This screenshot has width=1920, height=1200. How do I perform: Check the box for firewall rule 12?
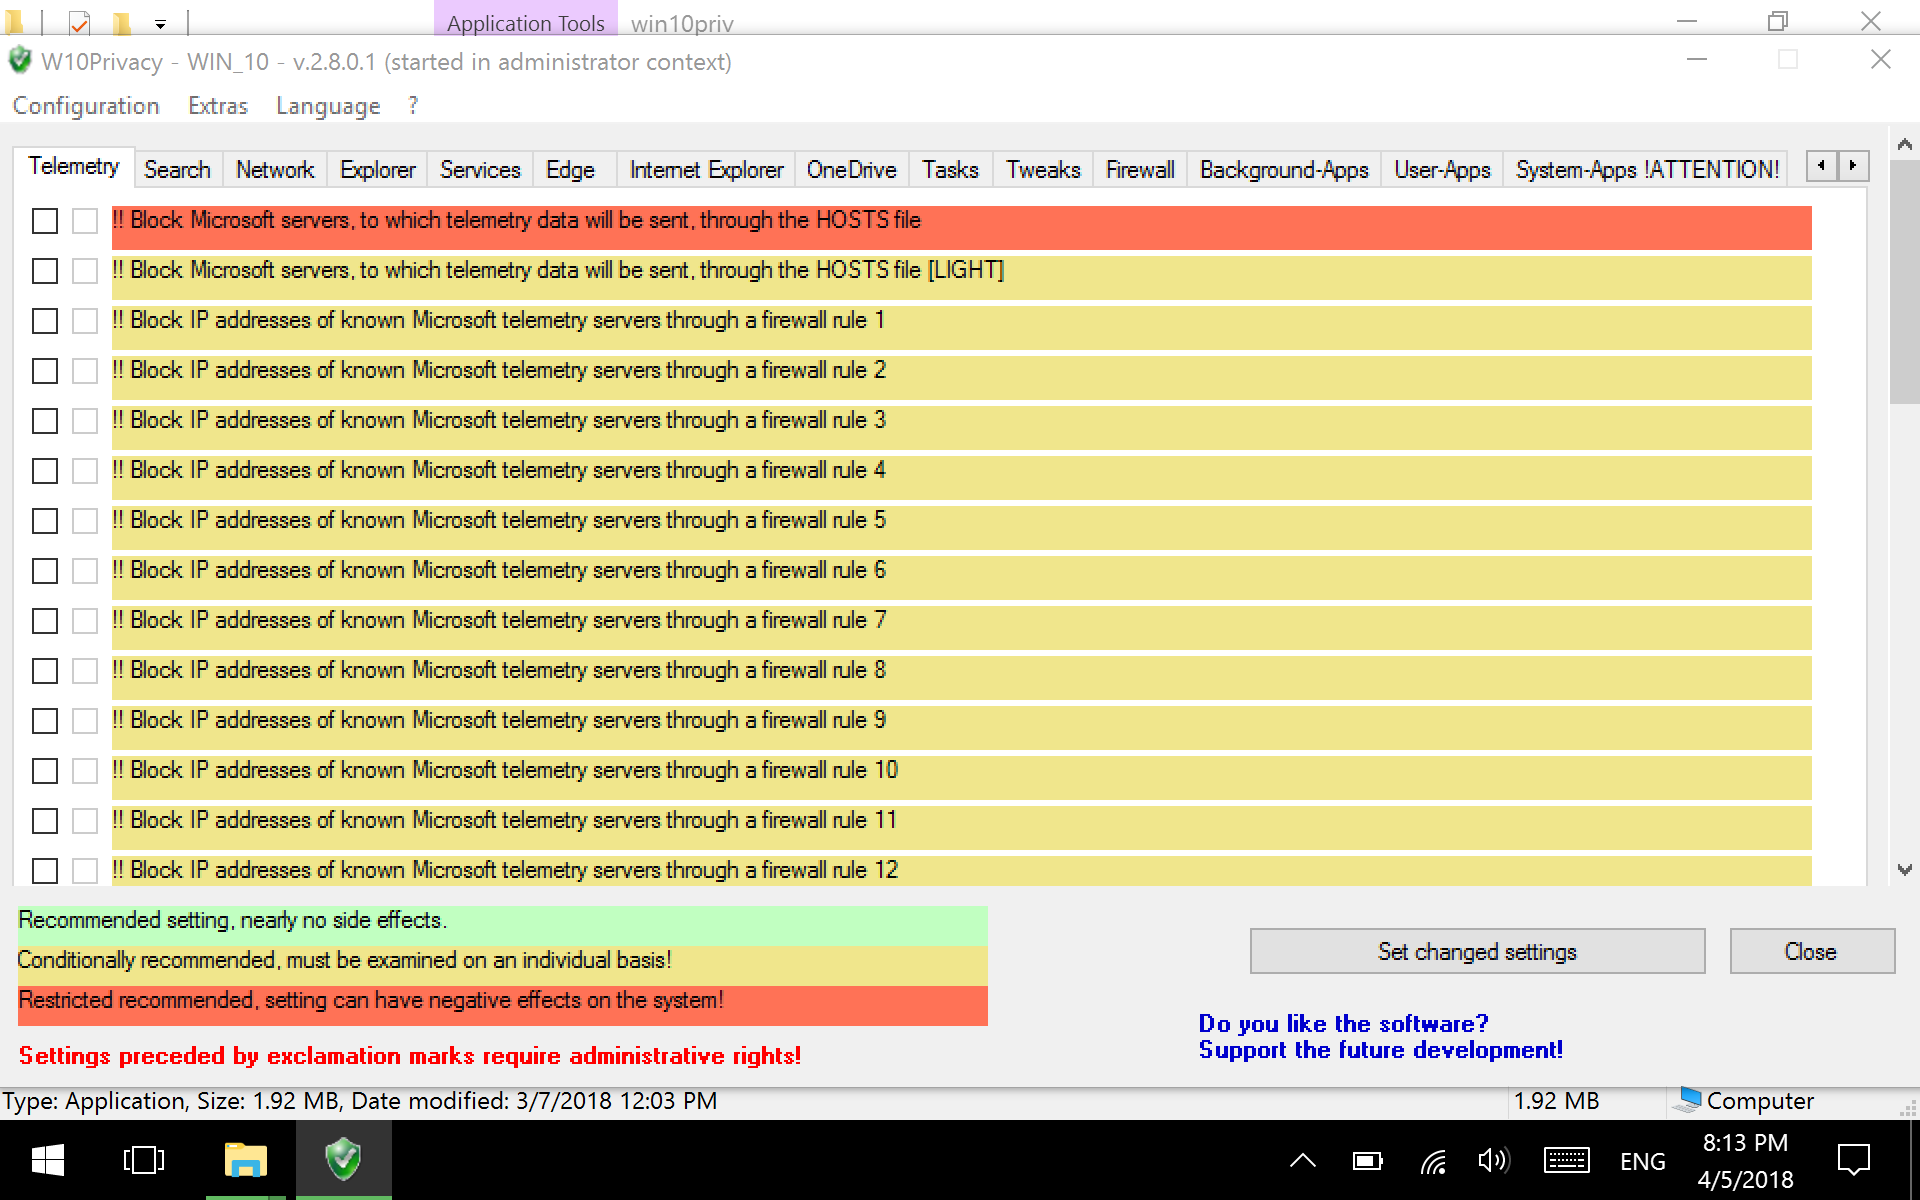[x=44, y=872]
